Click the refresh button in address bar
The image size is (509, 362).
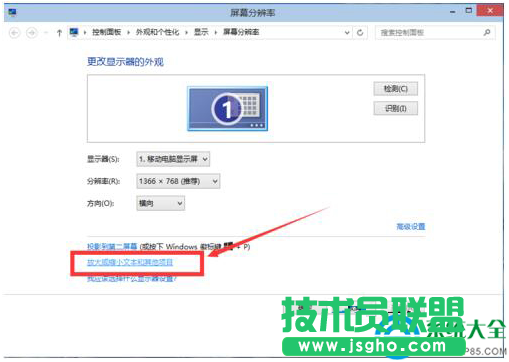360,33
